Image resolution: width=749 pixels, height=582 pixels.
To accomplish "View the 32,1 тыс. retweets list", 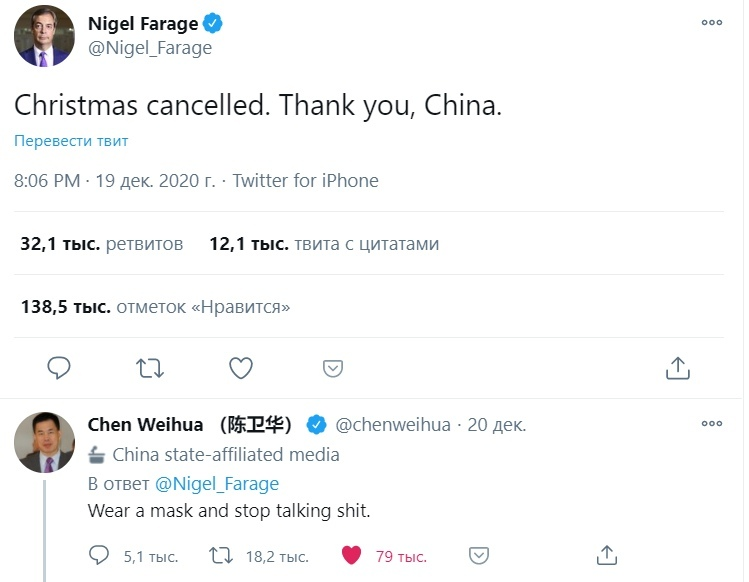I will (102, 243).
